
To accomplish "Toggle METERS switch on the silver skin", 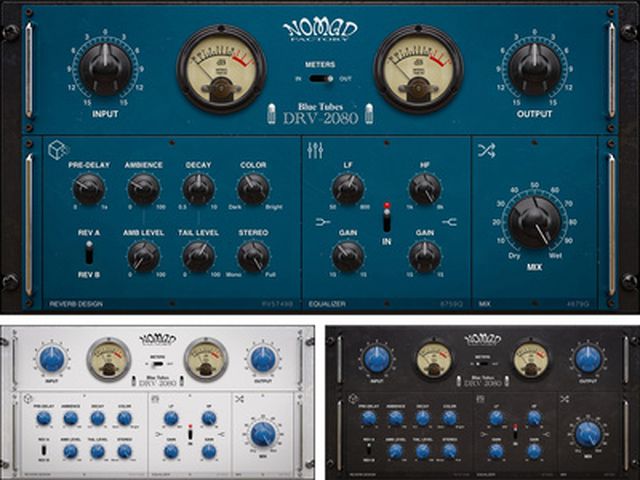I will 158,363.
